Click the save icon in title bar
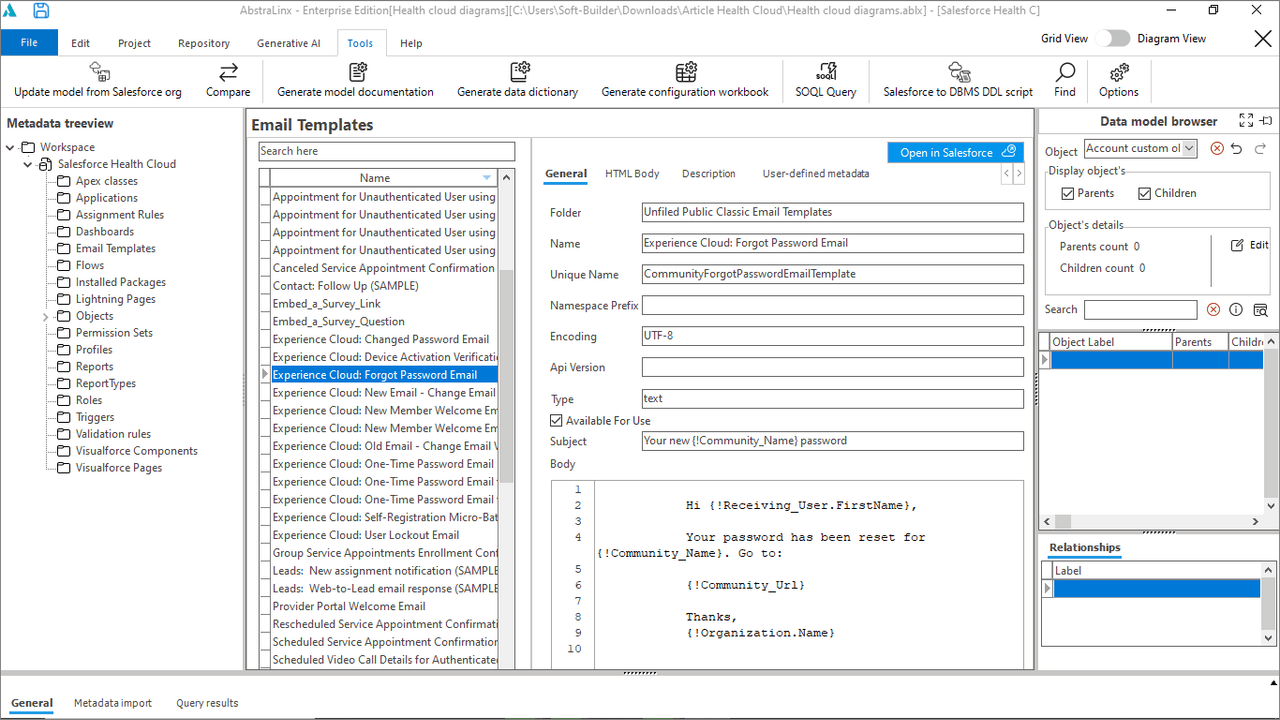The width and height of the screenshot is (1280, 720). pyautogui.click(x=41, y=11)
